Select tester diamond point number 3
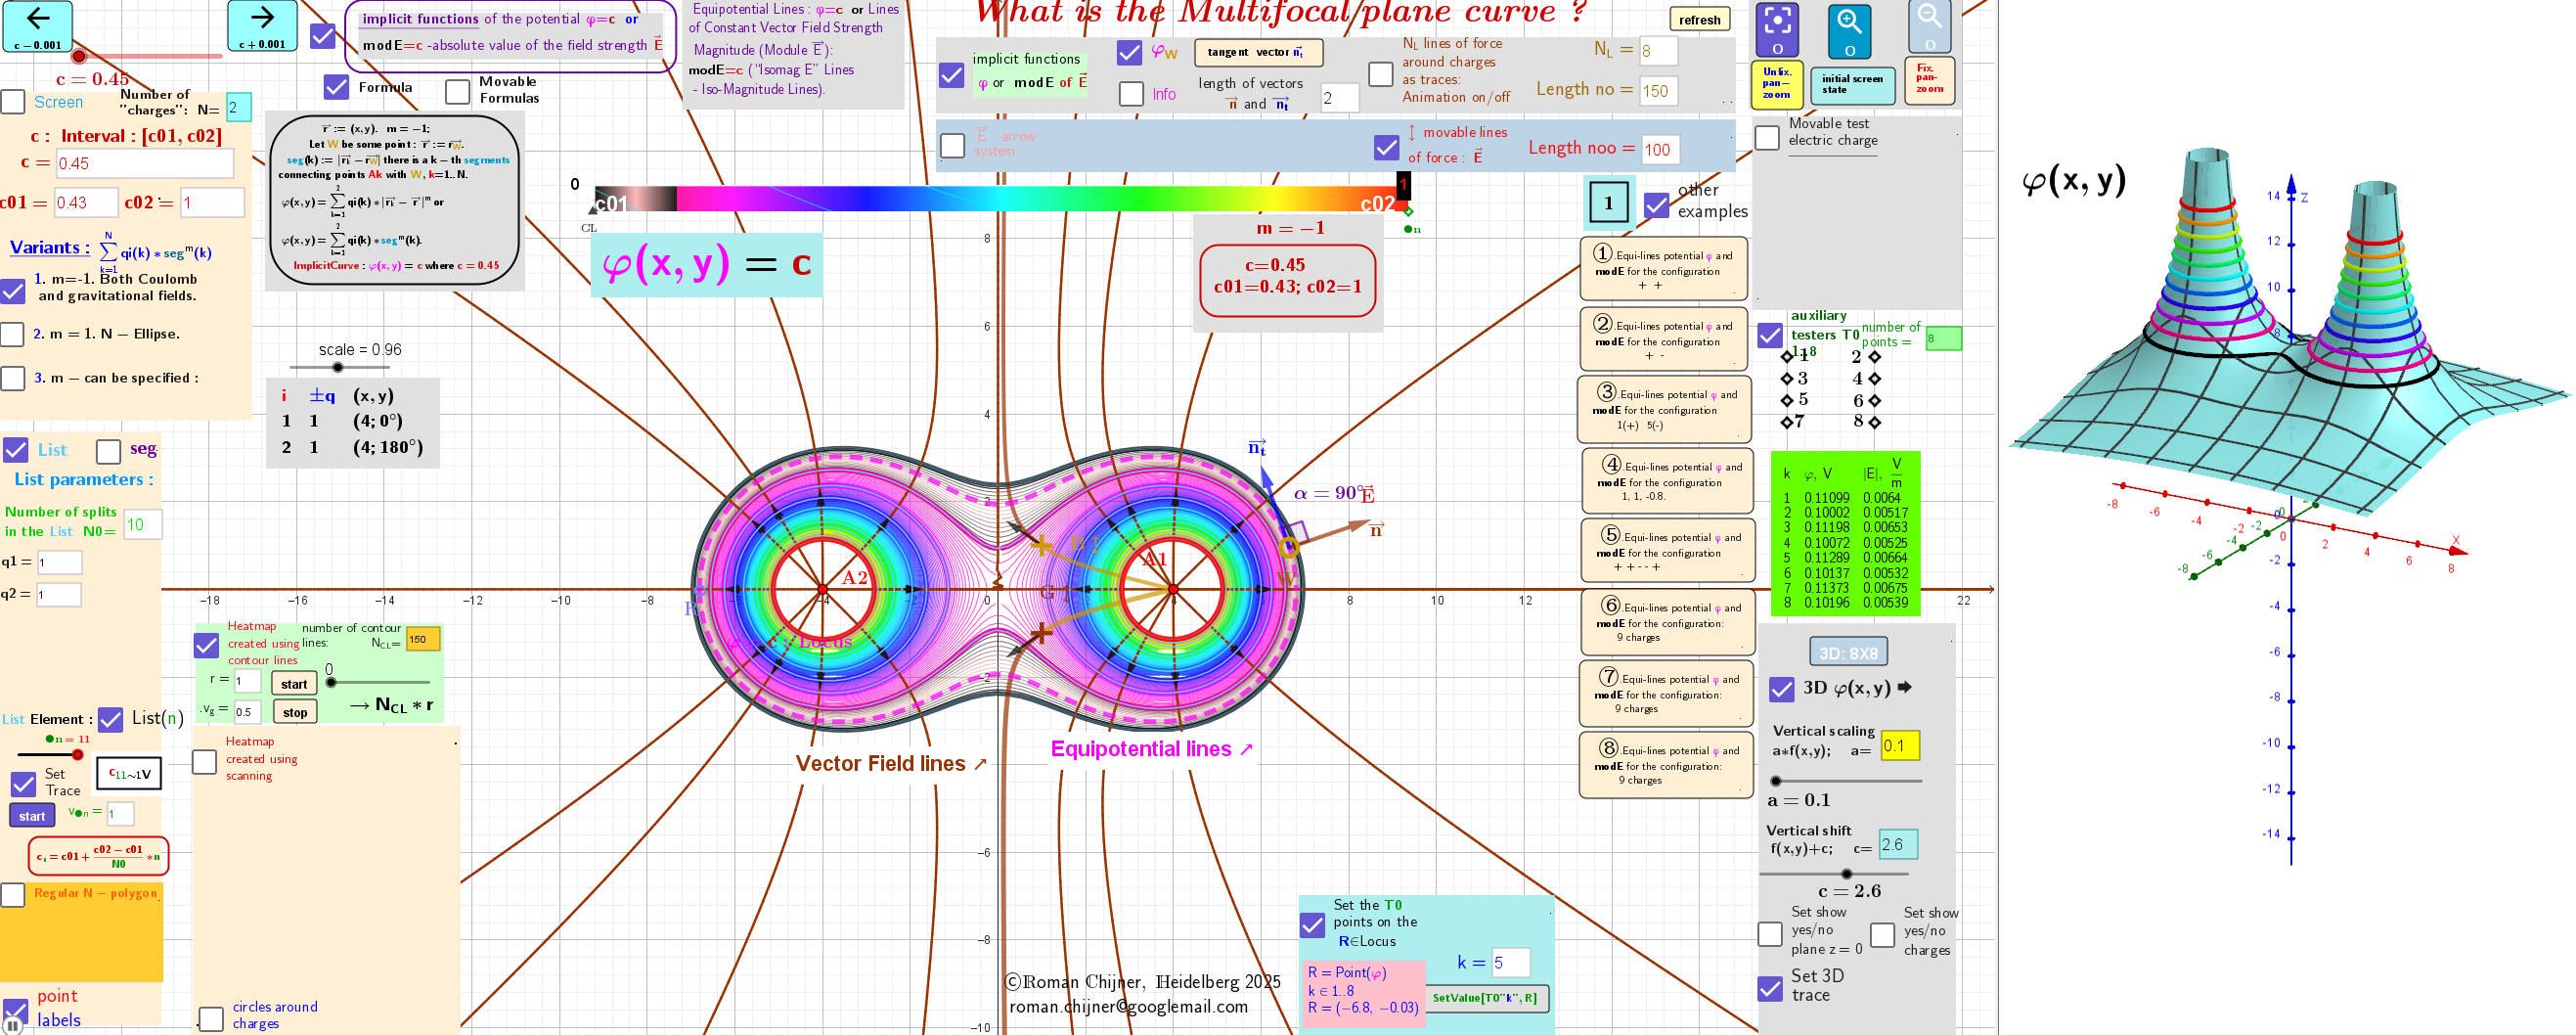2576x1035 pixels. (1786, 379)
